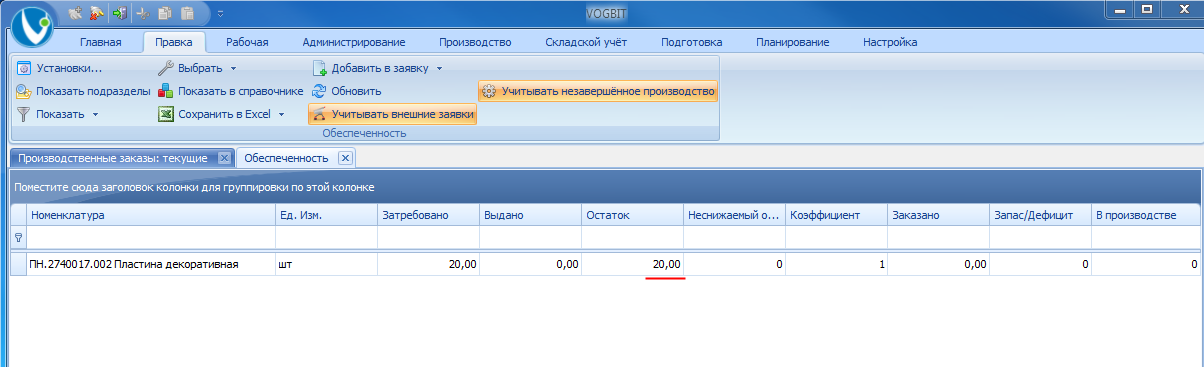This screenshot has height=367, width=1204.
Task: Open Установки... settings
Action: click(60, 68)
